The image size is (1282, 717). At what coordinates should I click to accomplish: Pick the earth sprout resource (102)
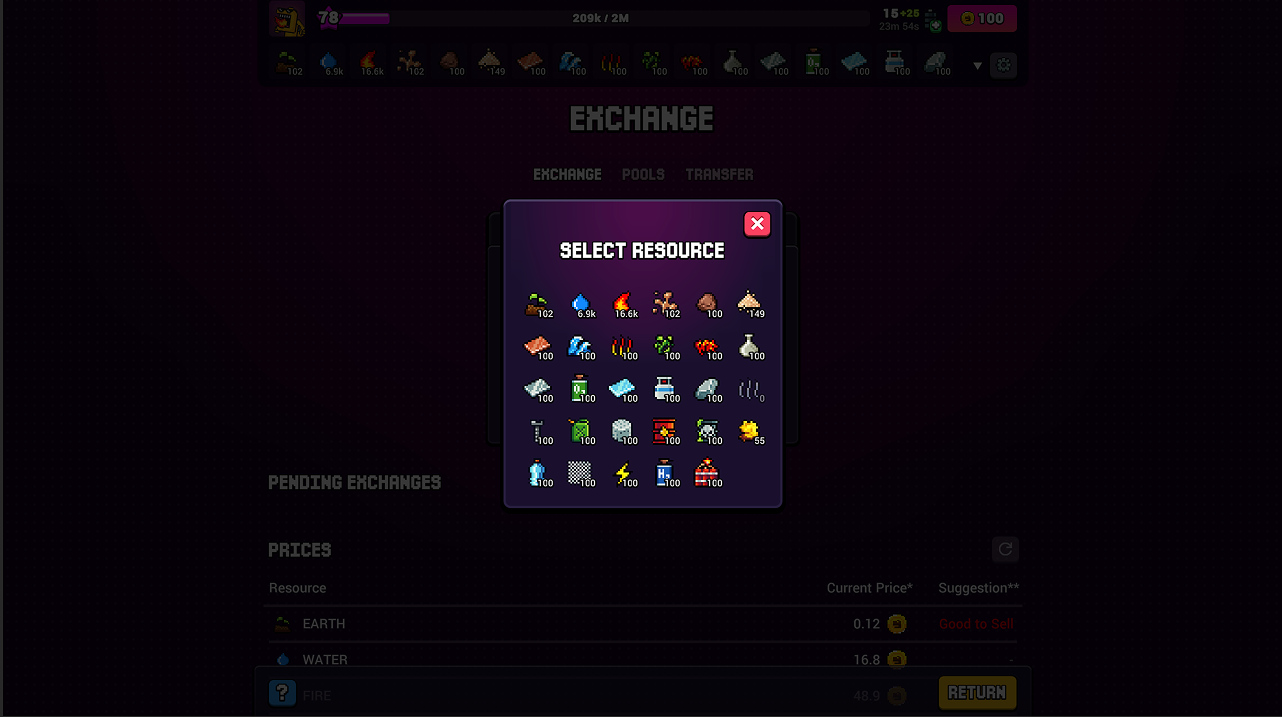click(538, 304)
